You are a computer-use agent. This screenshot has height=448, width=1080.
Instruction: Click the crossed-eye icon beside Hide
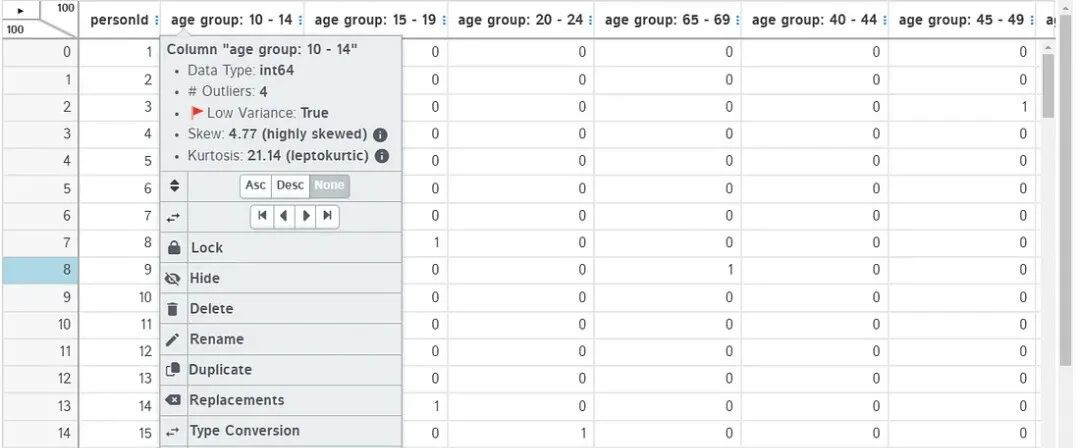(x=174, y=279)
